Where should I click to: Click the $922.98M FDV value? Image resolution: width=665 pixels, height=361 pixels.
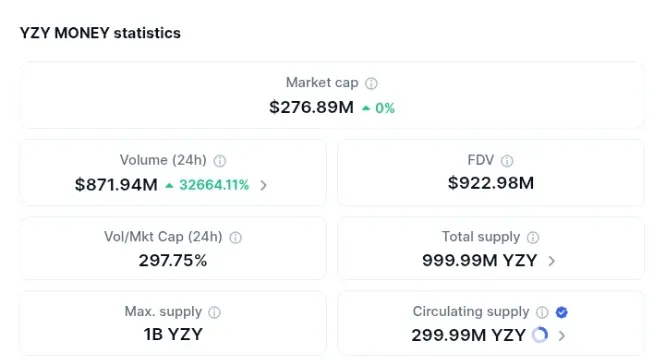pos(491,183)
